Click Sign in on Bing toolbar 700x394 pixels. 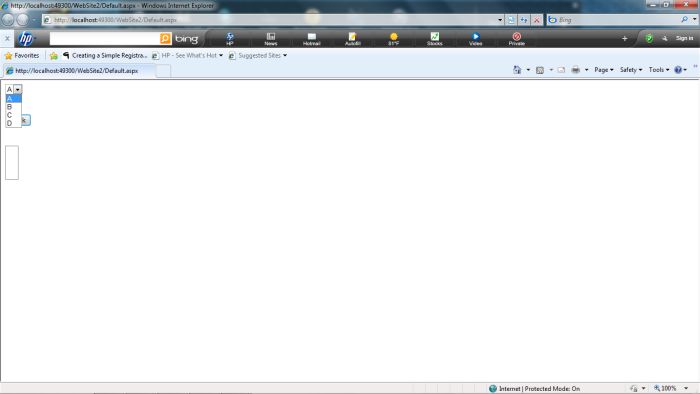coord(684,39)
